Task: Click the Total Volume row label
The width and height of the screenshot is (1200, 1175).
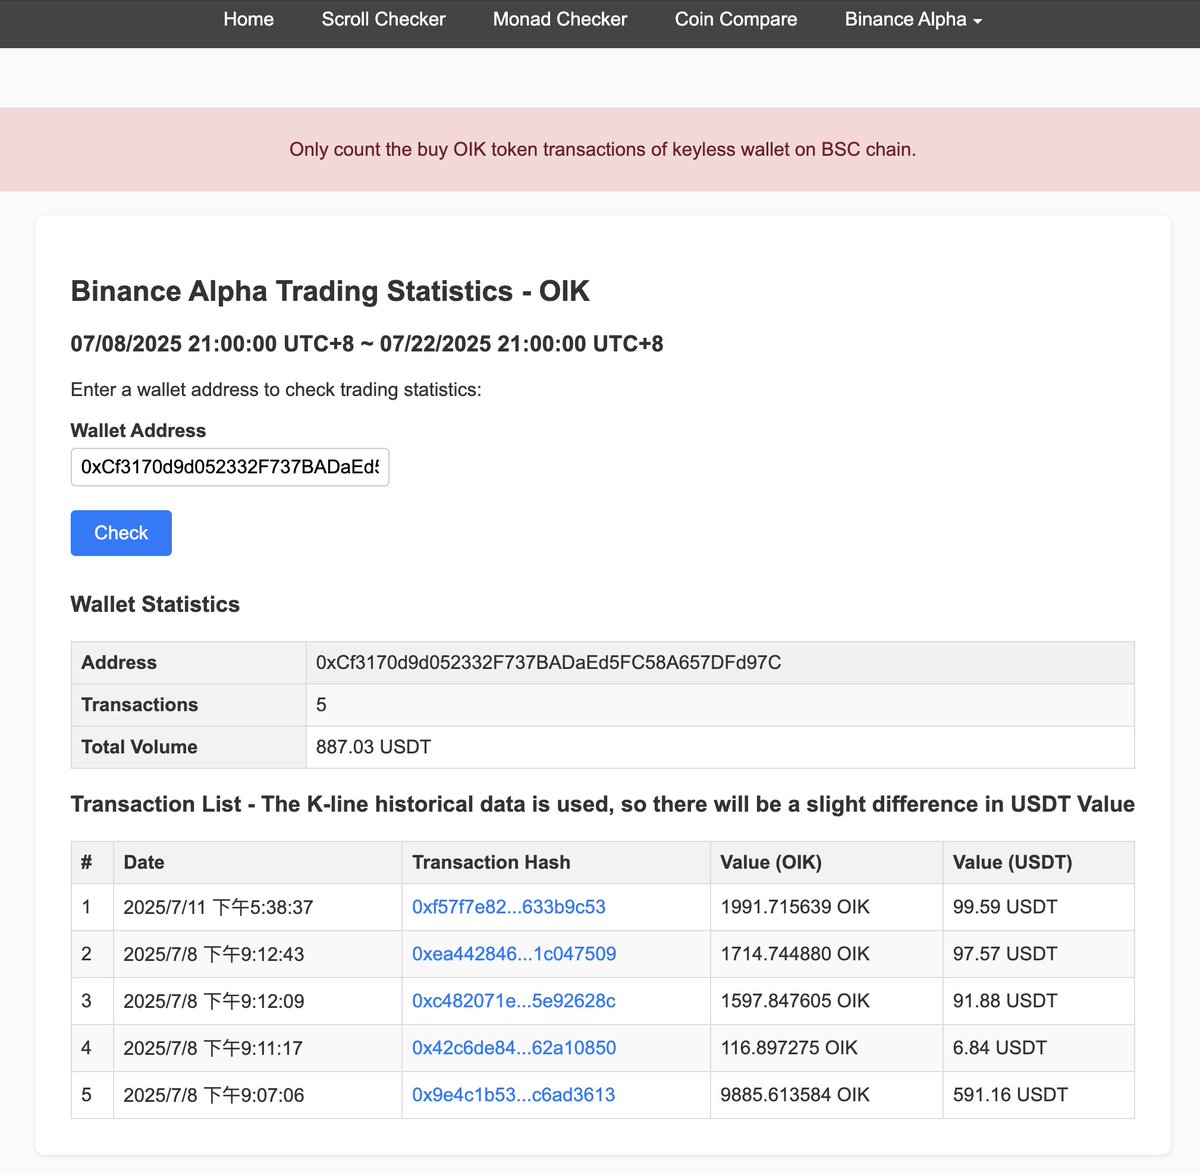Action: 139,747
